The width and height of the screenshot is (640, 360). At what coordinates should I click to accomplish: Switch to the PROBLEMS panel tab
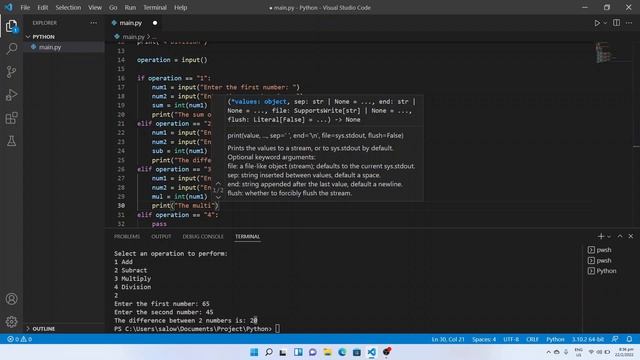[x=127, y=236]
